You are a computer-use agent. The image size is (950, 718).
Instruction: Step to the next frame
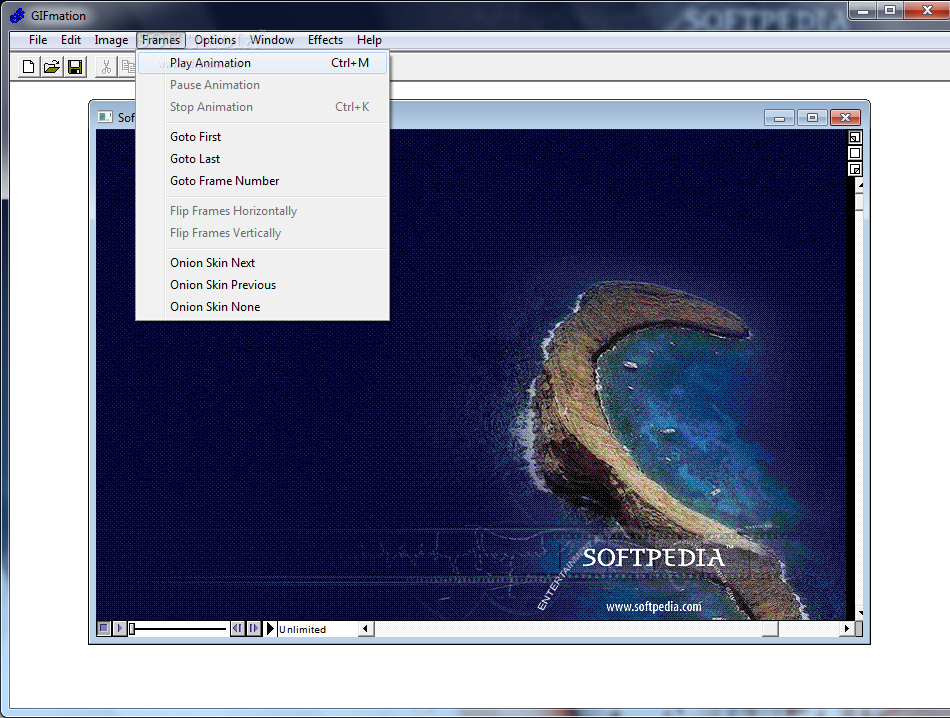[254, 628]
